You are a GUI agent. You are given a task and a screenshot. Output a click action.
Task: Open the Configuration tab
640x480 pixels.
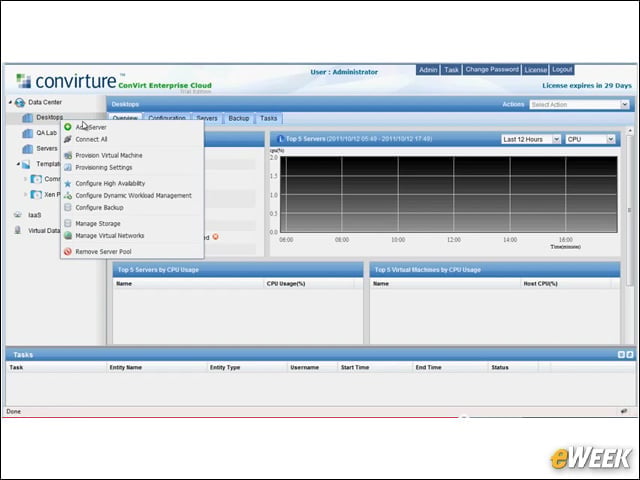[x=167, y=118]
